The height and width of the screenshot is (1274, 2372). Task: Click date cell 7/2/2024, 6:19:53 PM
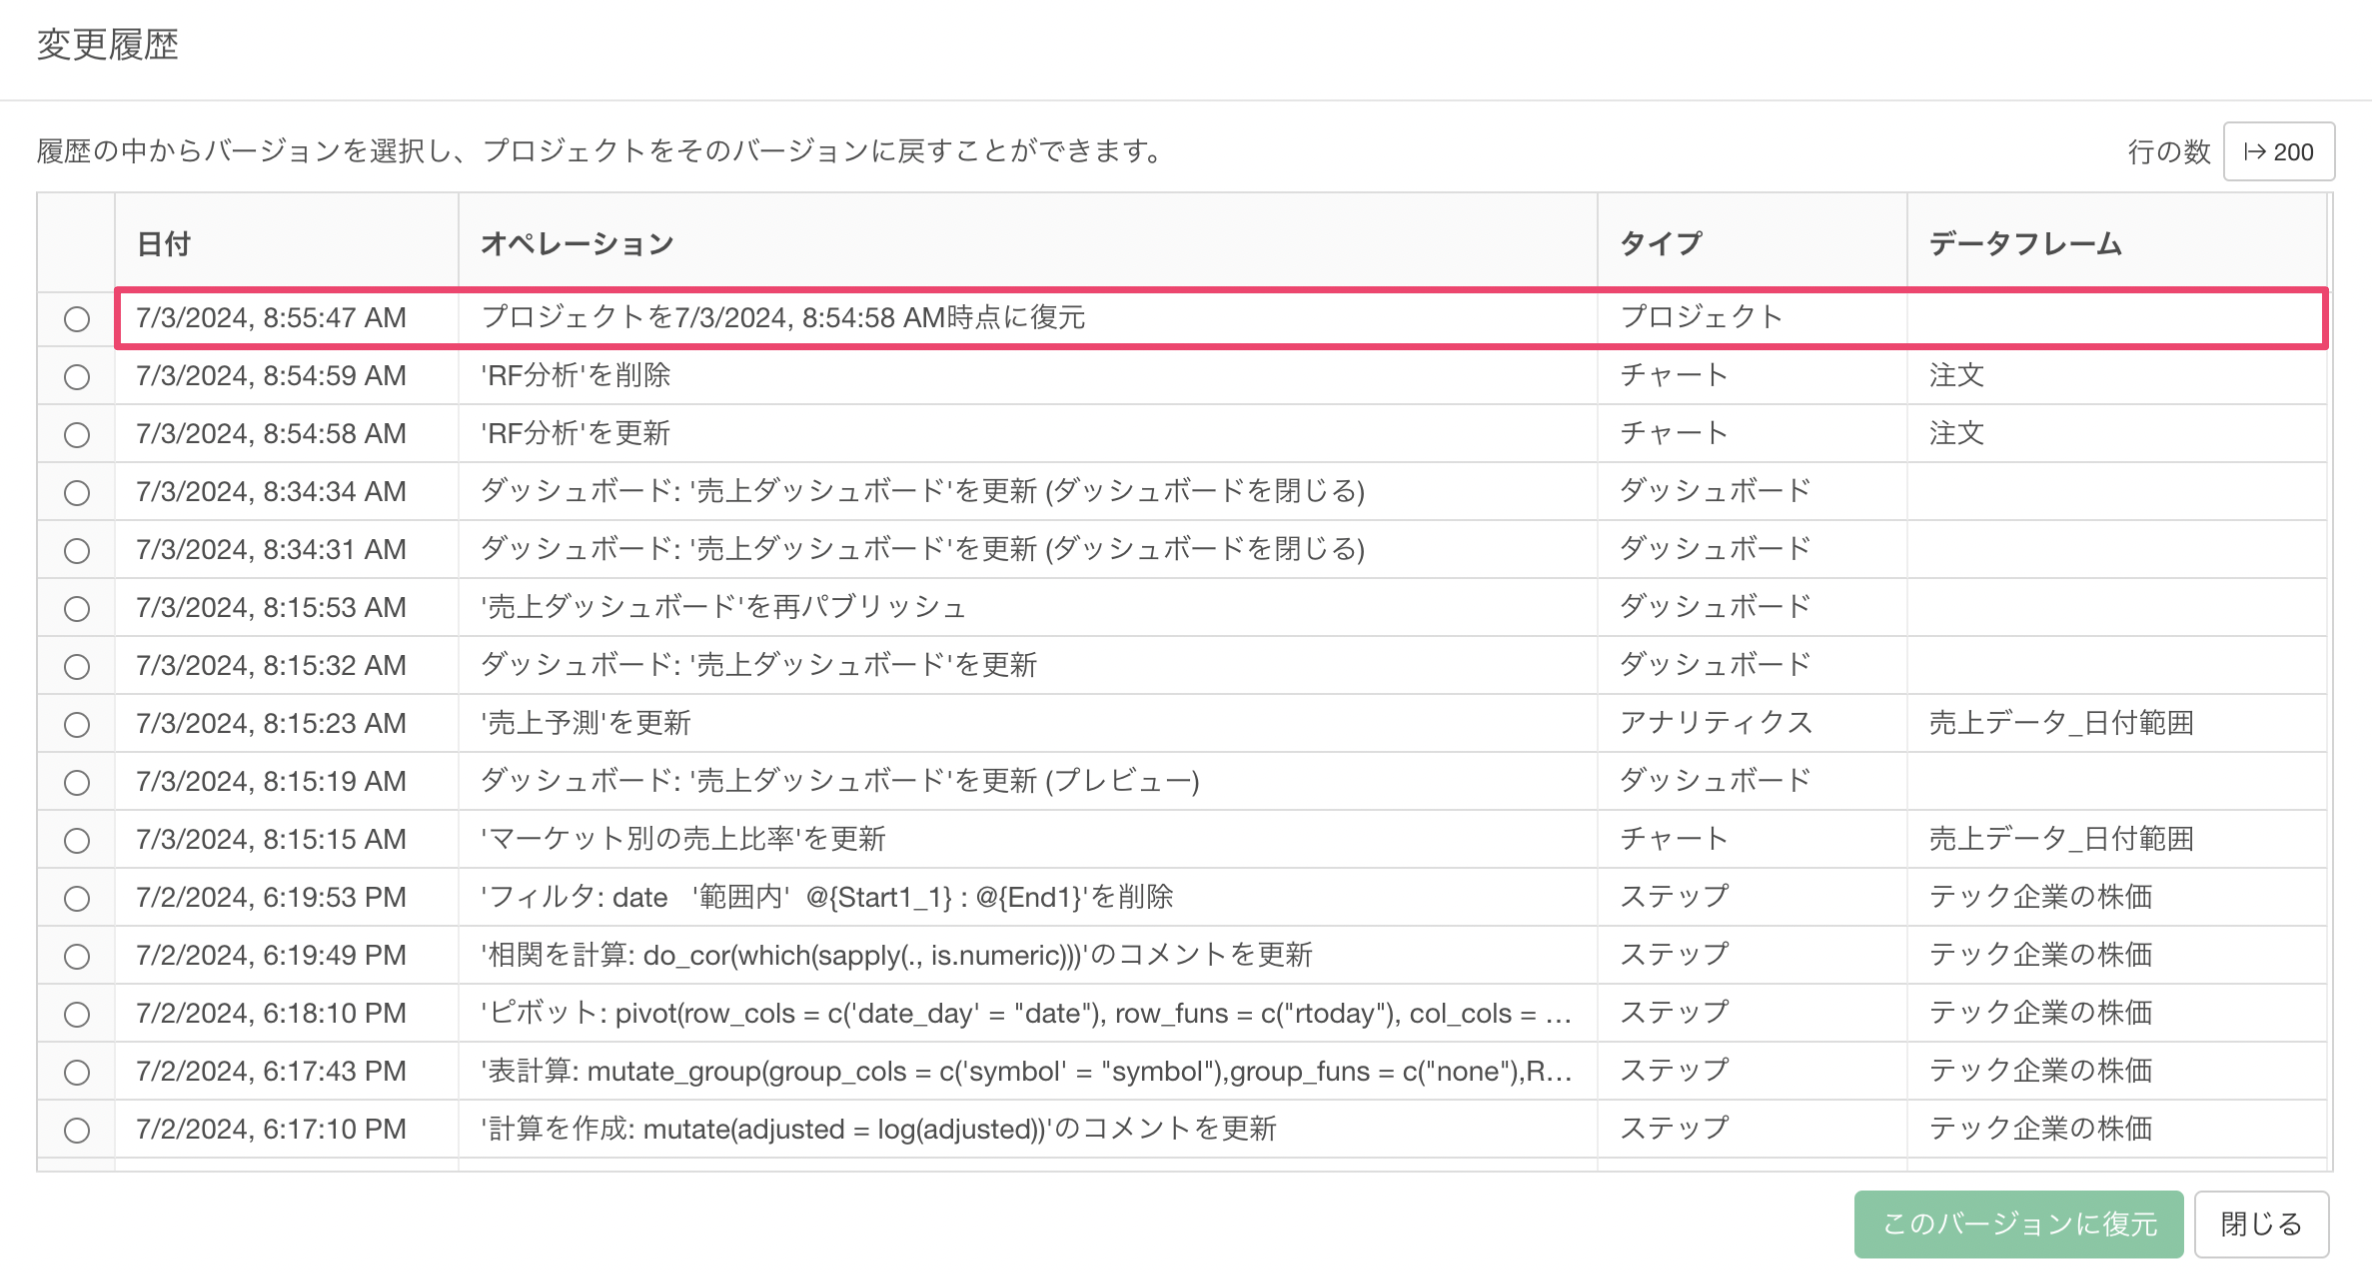tap(271, 898)
